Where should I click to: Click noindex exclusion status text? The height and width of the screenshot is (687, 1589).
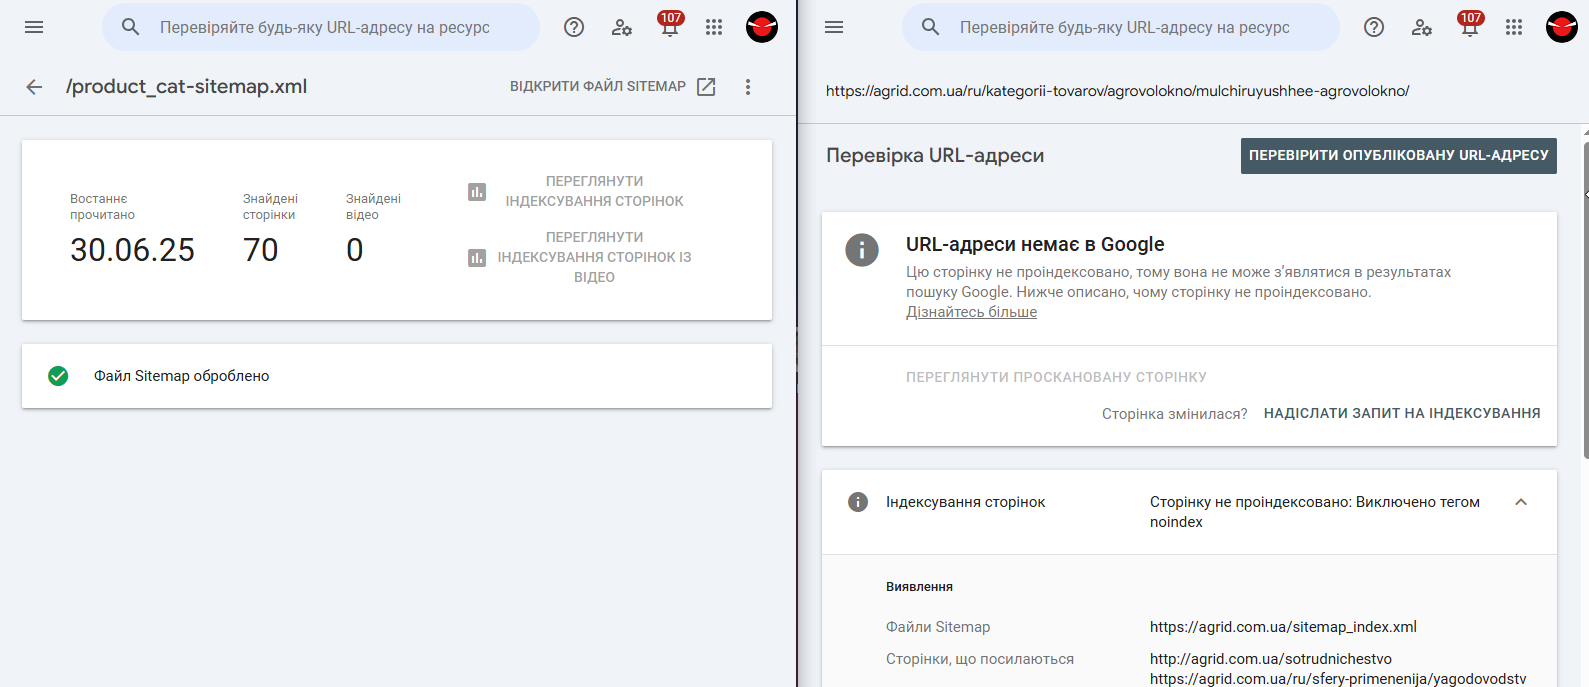[x=1315, y=512]
